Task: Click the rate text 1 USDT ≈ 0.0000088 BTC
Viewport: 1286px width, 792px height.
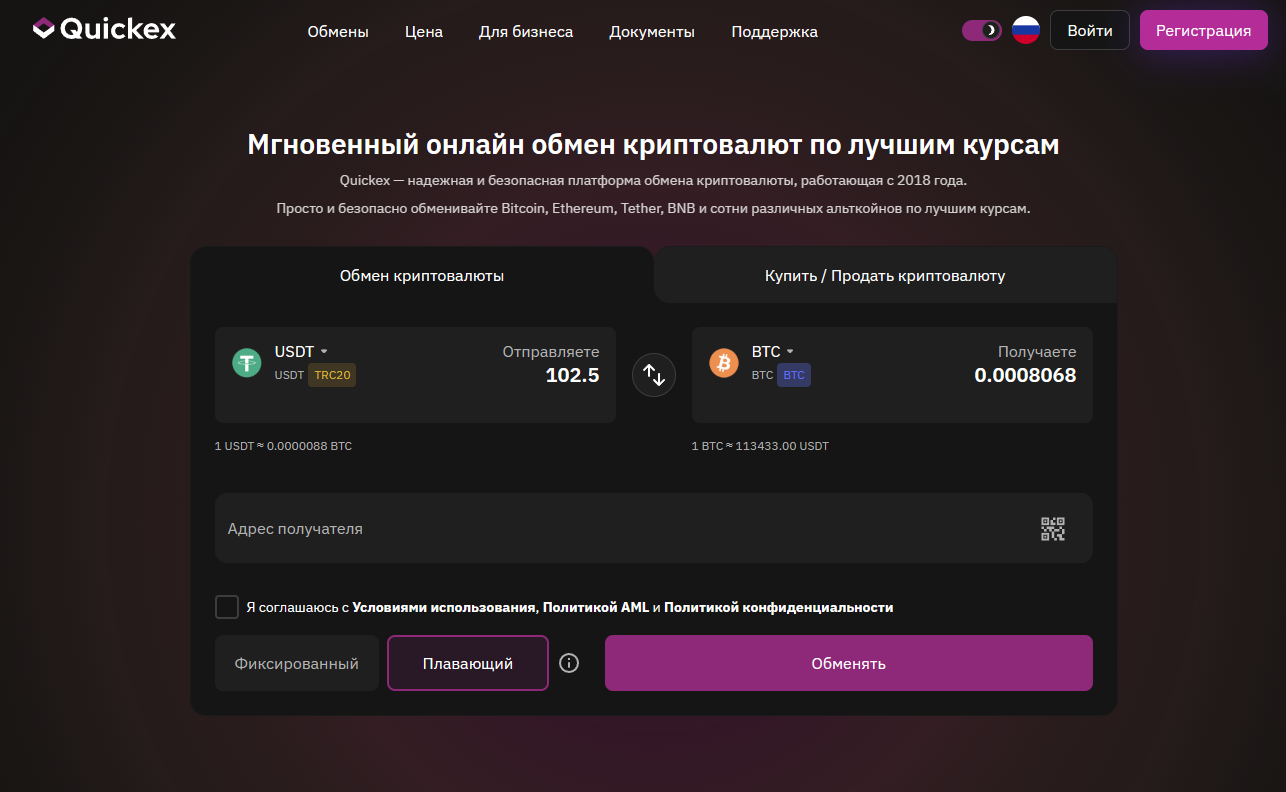Action: point(283,446)
